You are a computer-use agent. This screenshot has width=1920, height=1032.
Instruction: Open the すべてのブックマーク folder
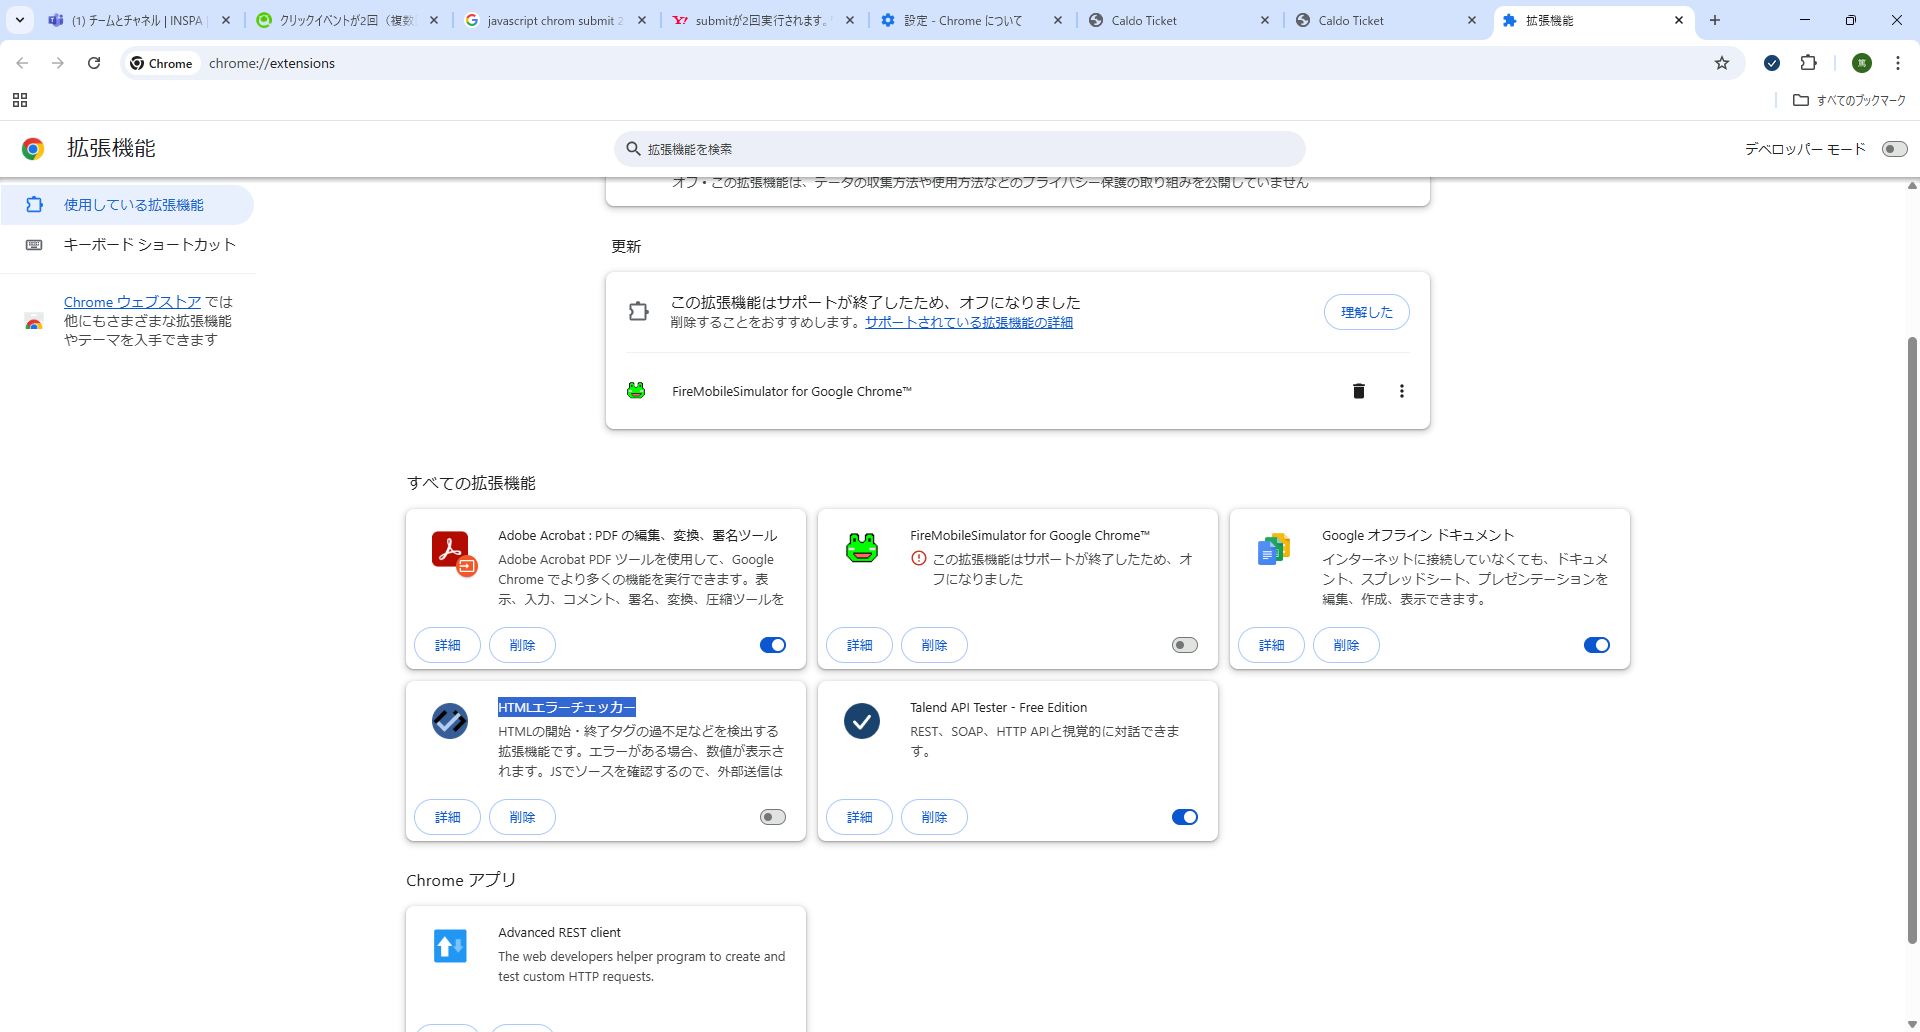(1850, 100)
